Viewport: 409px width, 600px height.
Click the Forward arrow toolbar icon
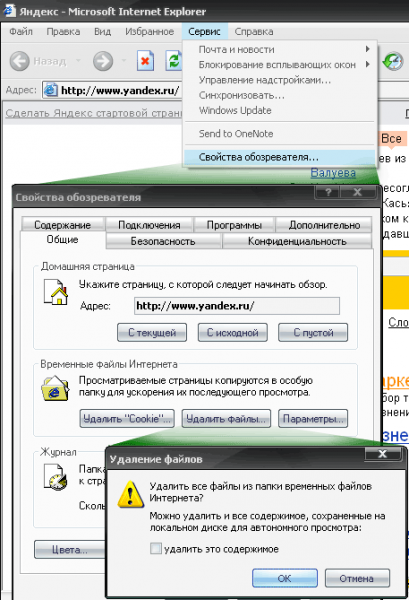click(x=103, y=61)
